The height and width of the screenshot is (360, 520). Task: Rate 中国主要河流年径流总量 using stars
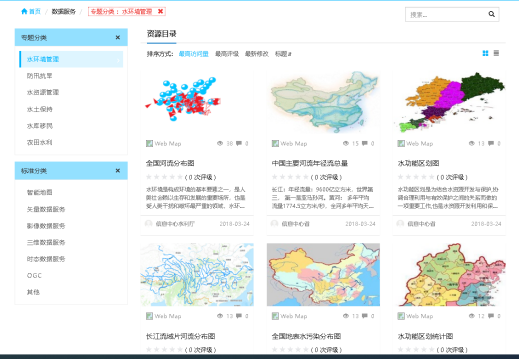(290, 177)
